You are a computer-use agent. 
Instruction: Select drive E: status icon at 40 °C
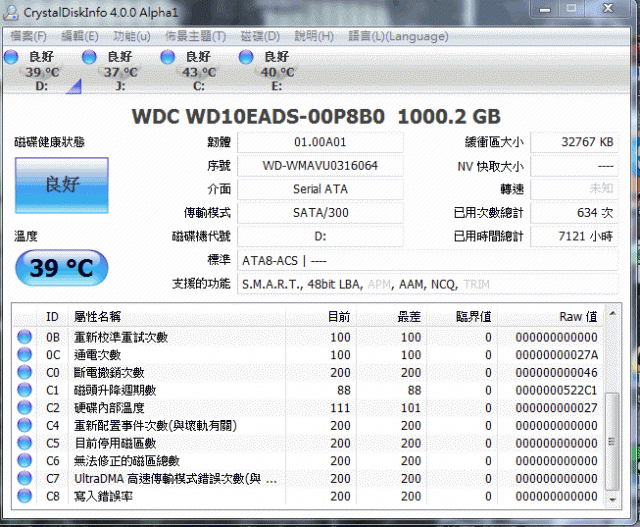[x=246, y=57]
